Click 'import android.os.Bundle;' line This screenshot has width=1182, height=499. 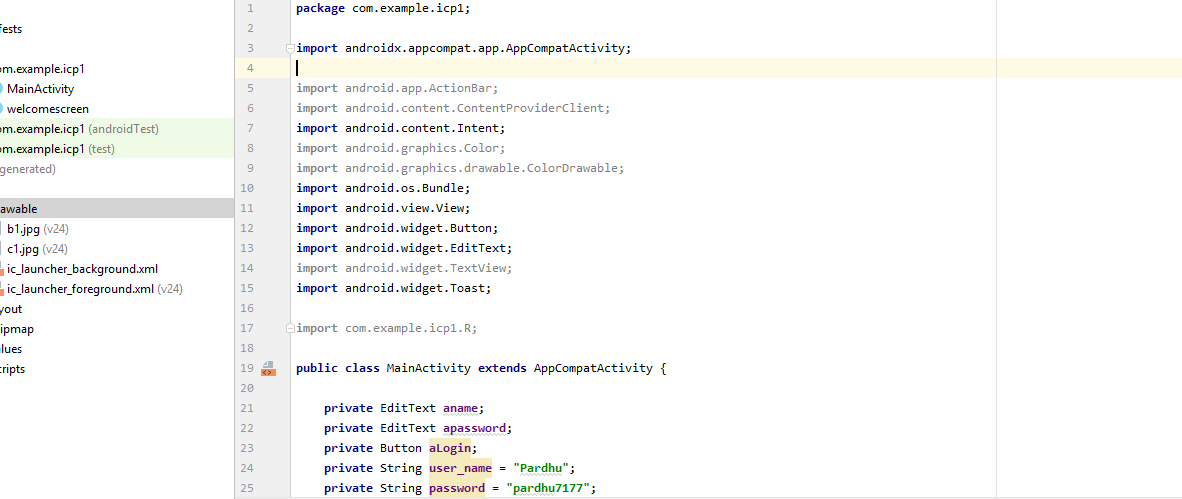point(383,188)
